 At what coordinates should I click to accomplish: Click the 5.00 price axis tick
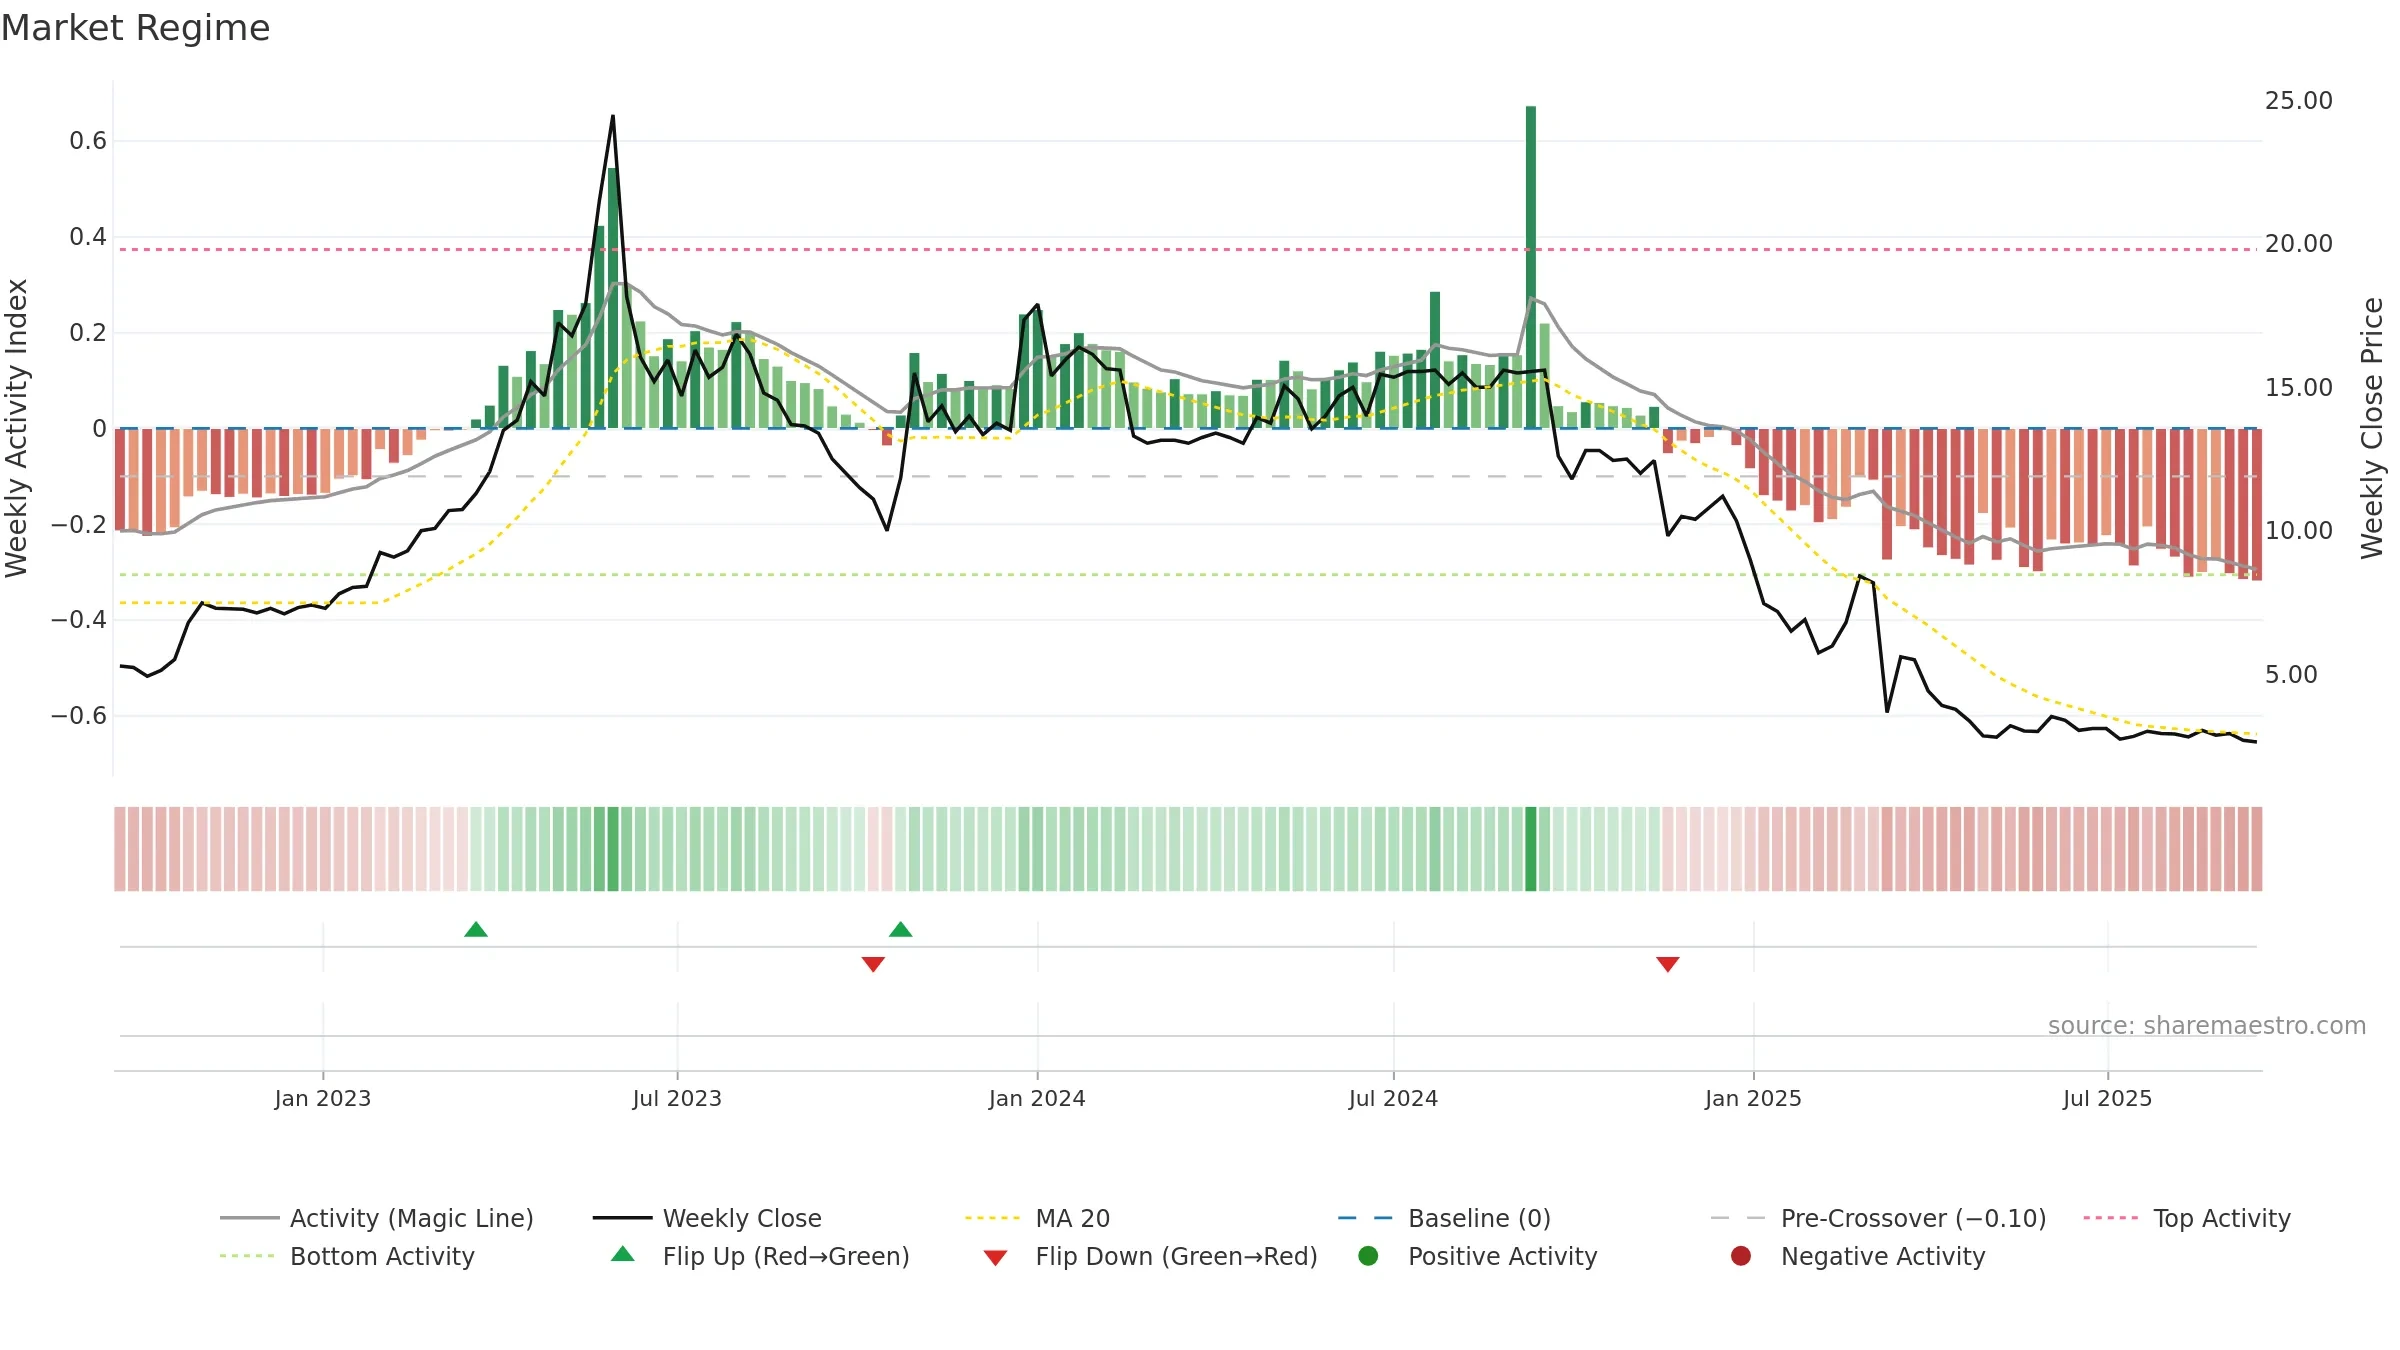click(x=2291, y=674)
